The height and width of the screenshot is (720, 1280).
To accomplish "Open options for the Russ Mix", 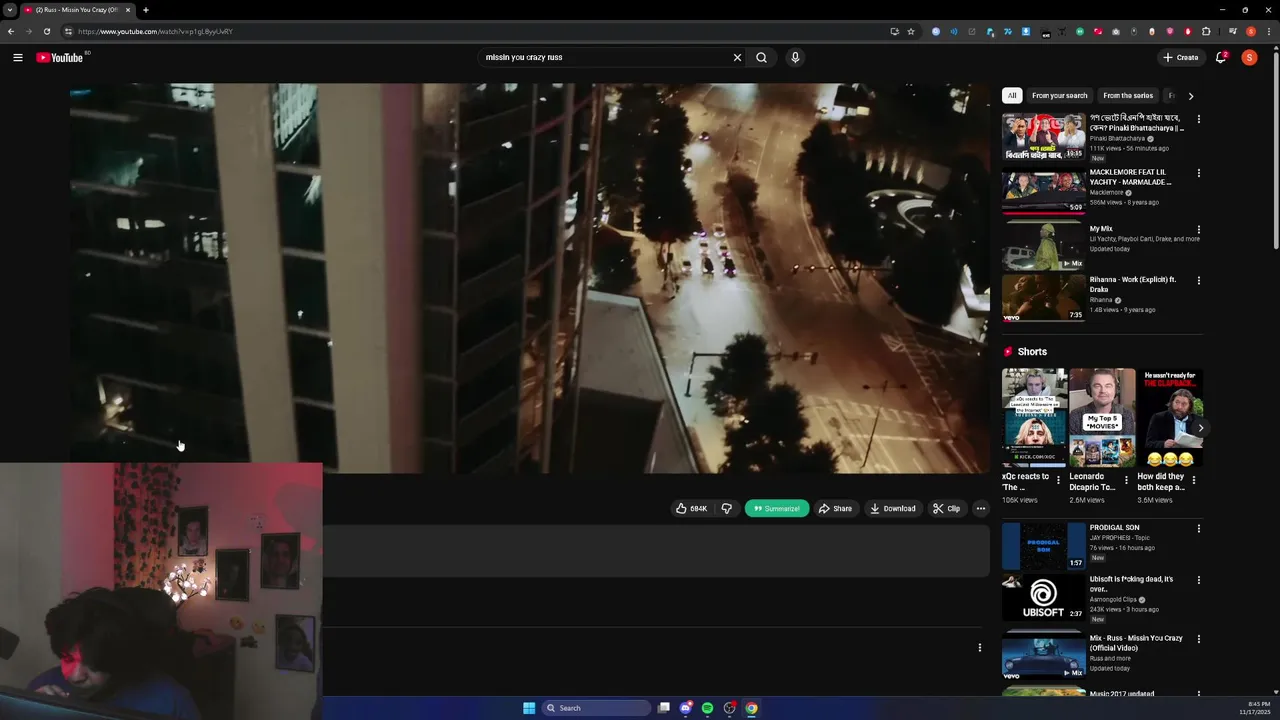I will click(x=1199, y=639).
